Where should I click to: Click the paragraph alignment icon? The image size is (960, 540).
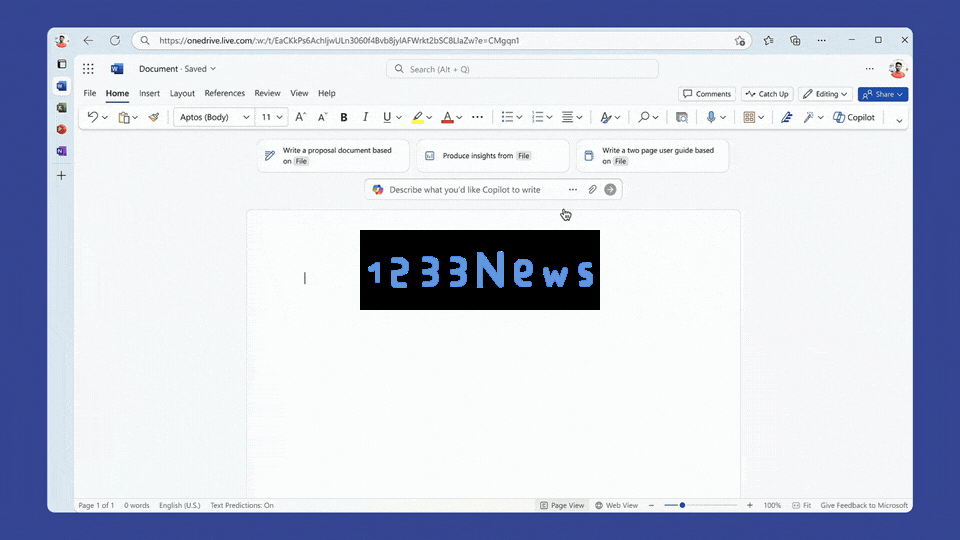point(568,117)
